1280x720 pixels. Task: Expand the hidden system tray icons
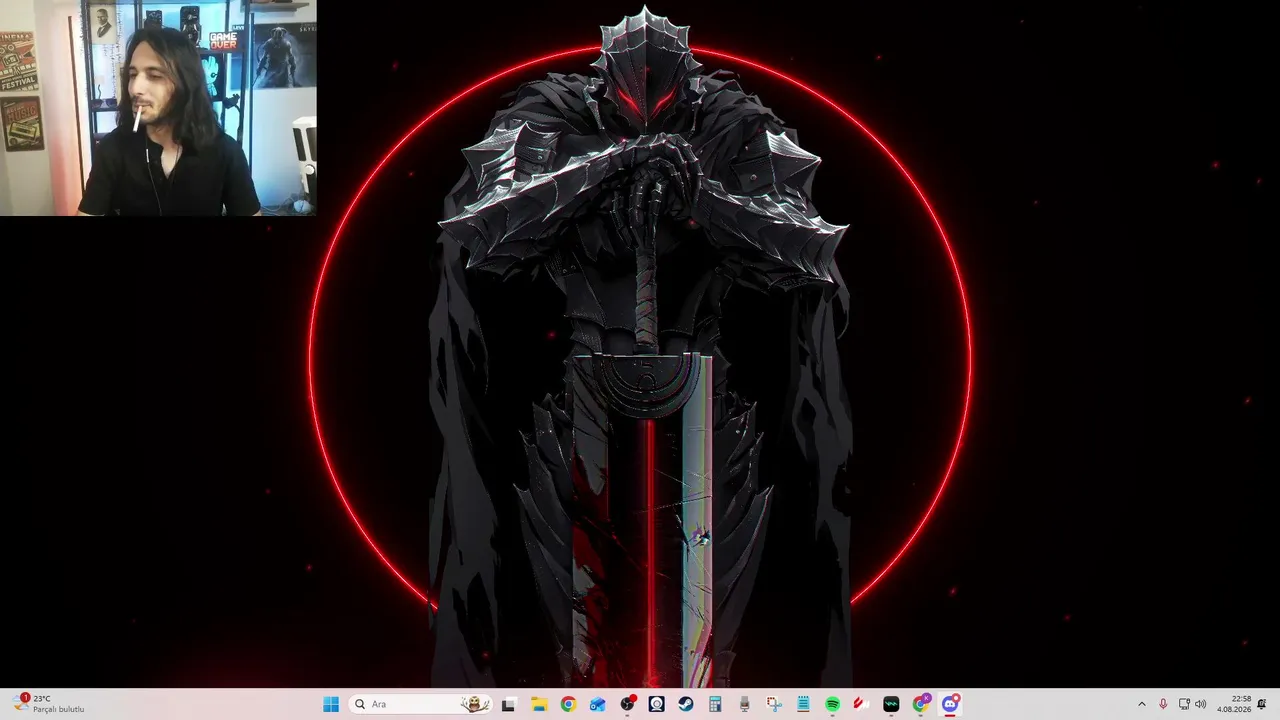click(x=1142, y=704)
